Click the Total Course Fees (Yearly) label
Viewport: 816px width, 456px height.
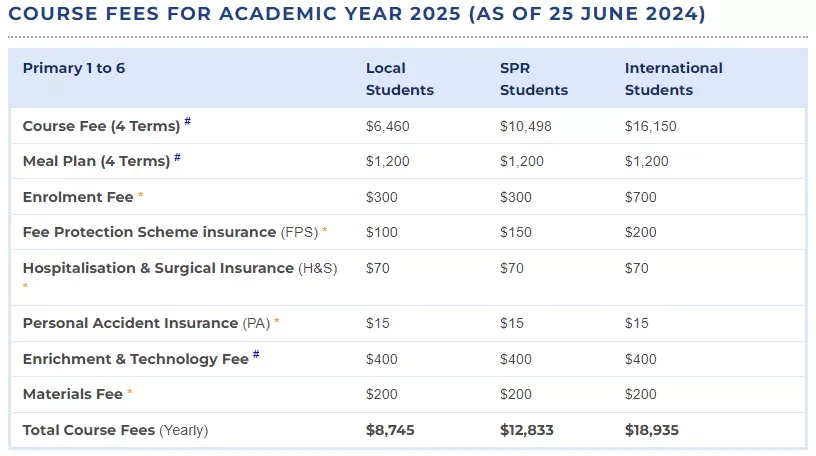pyautogui.click(x=116, y=430)
